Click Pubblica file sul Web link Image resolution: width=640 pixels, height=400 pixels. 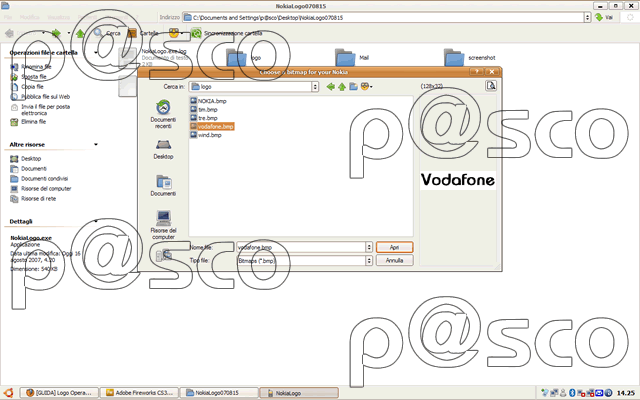40,97
